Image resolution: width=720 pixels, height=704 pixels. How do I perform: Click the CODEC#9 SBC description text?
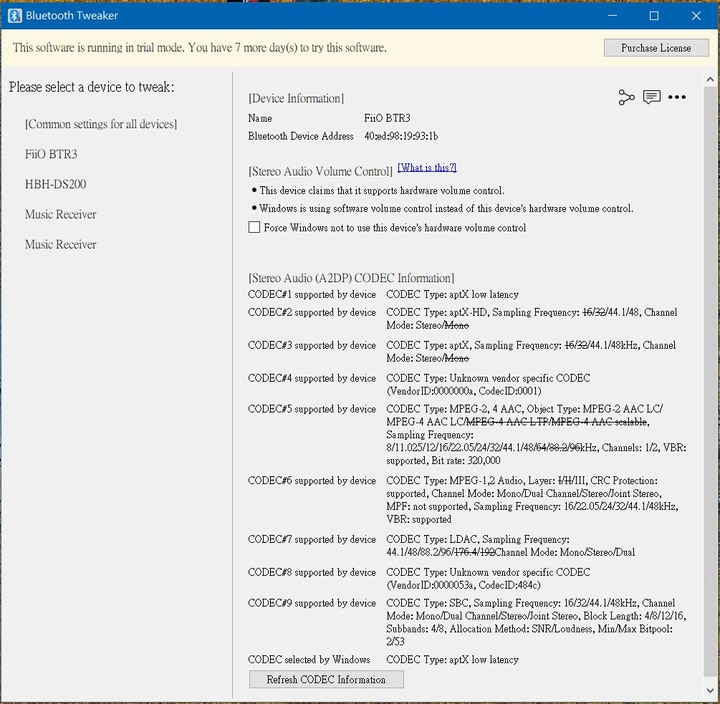click(x=536, y=622)
